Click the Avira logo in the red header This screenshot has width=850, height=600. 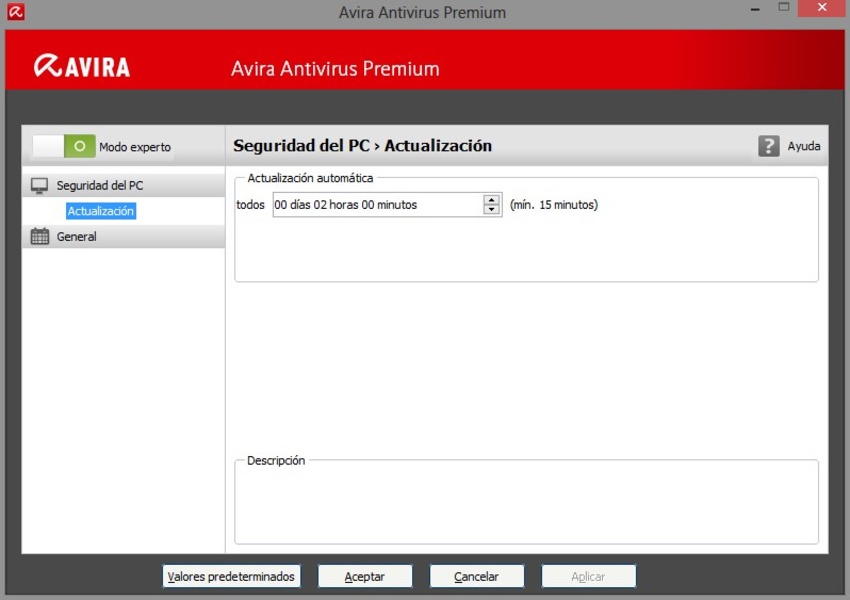point(82,67)
